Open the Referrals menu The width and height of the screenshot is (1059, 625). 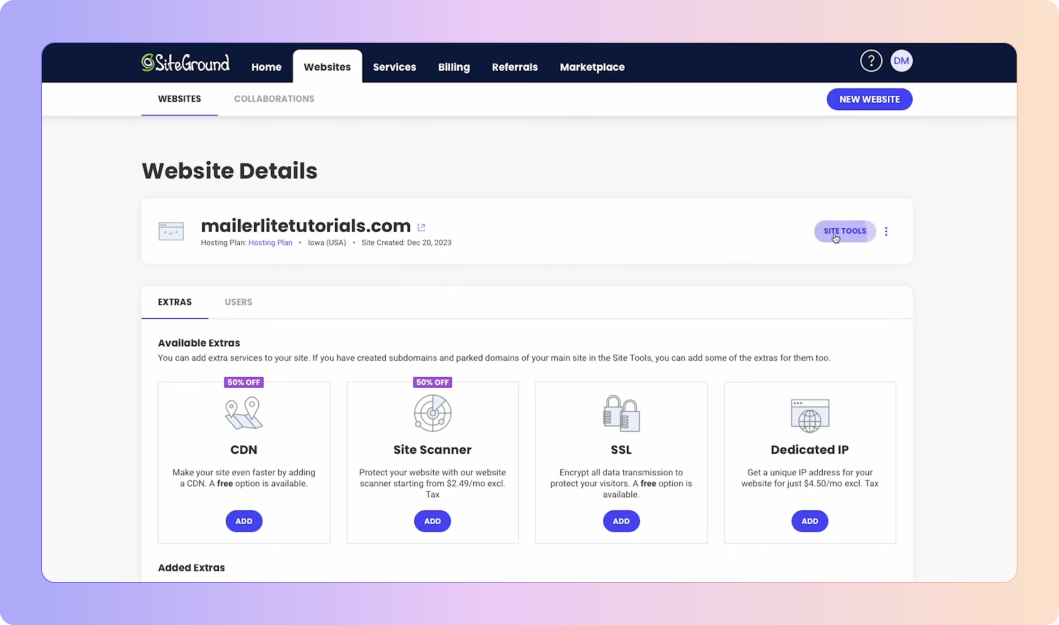(515, 67)
